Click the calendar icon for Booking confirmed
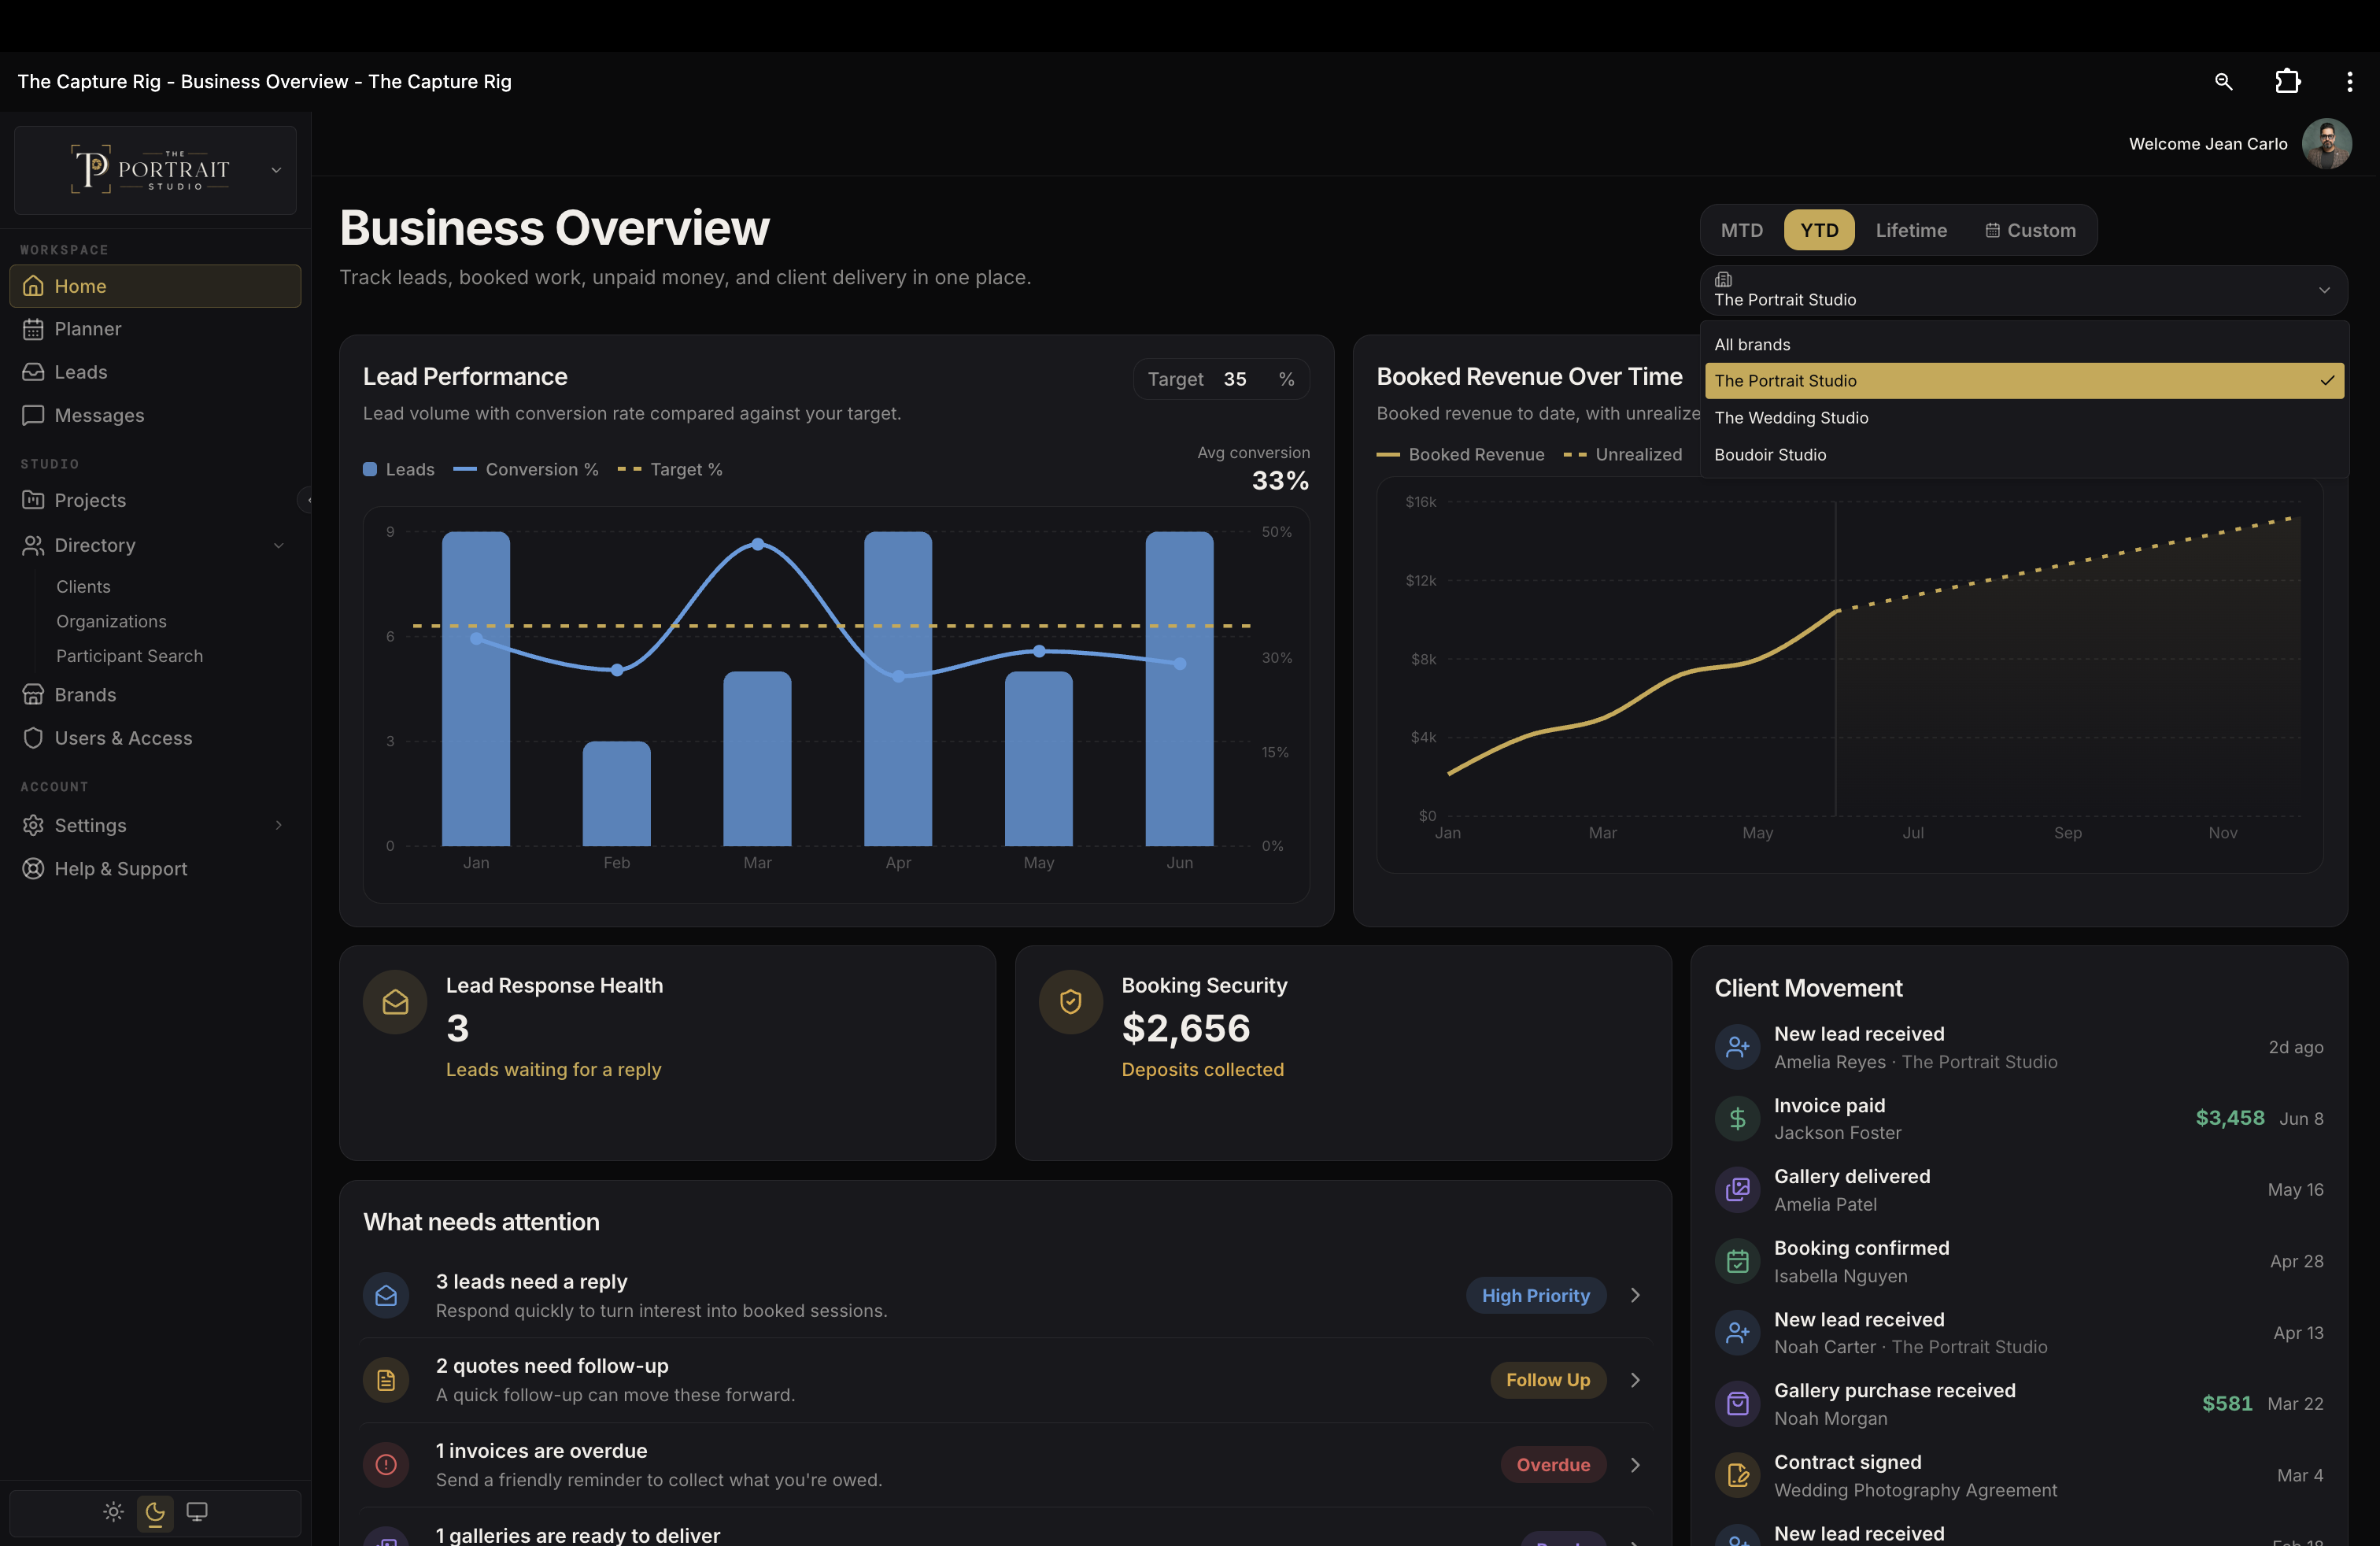 tap(1737, 1261)
